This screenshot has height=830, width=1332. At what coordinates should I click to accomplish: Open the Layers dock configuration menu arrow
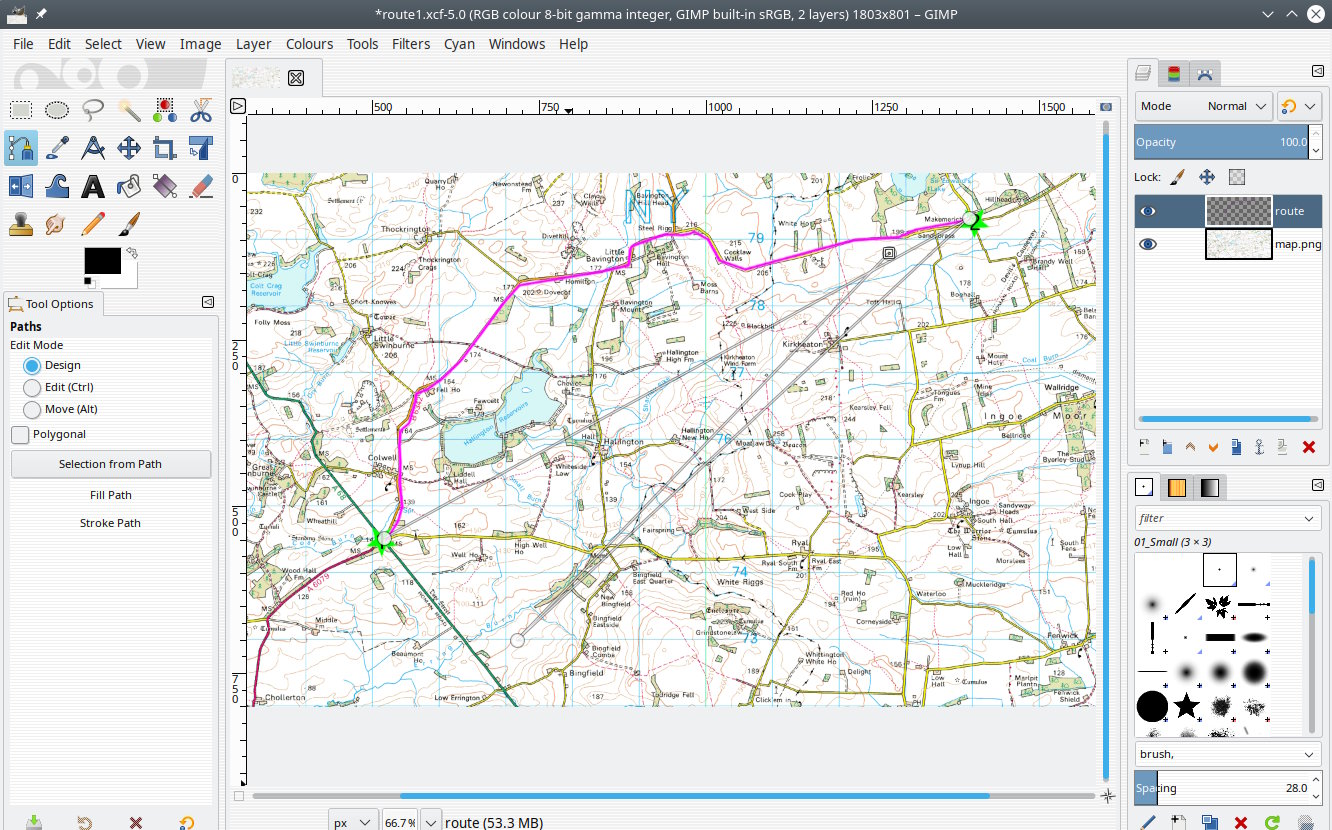[x=1318, y=71]
